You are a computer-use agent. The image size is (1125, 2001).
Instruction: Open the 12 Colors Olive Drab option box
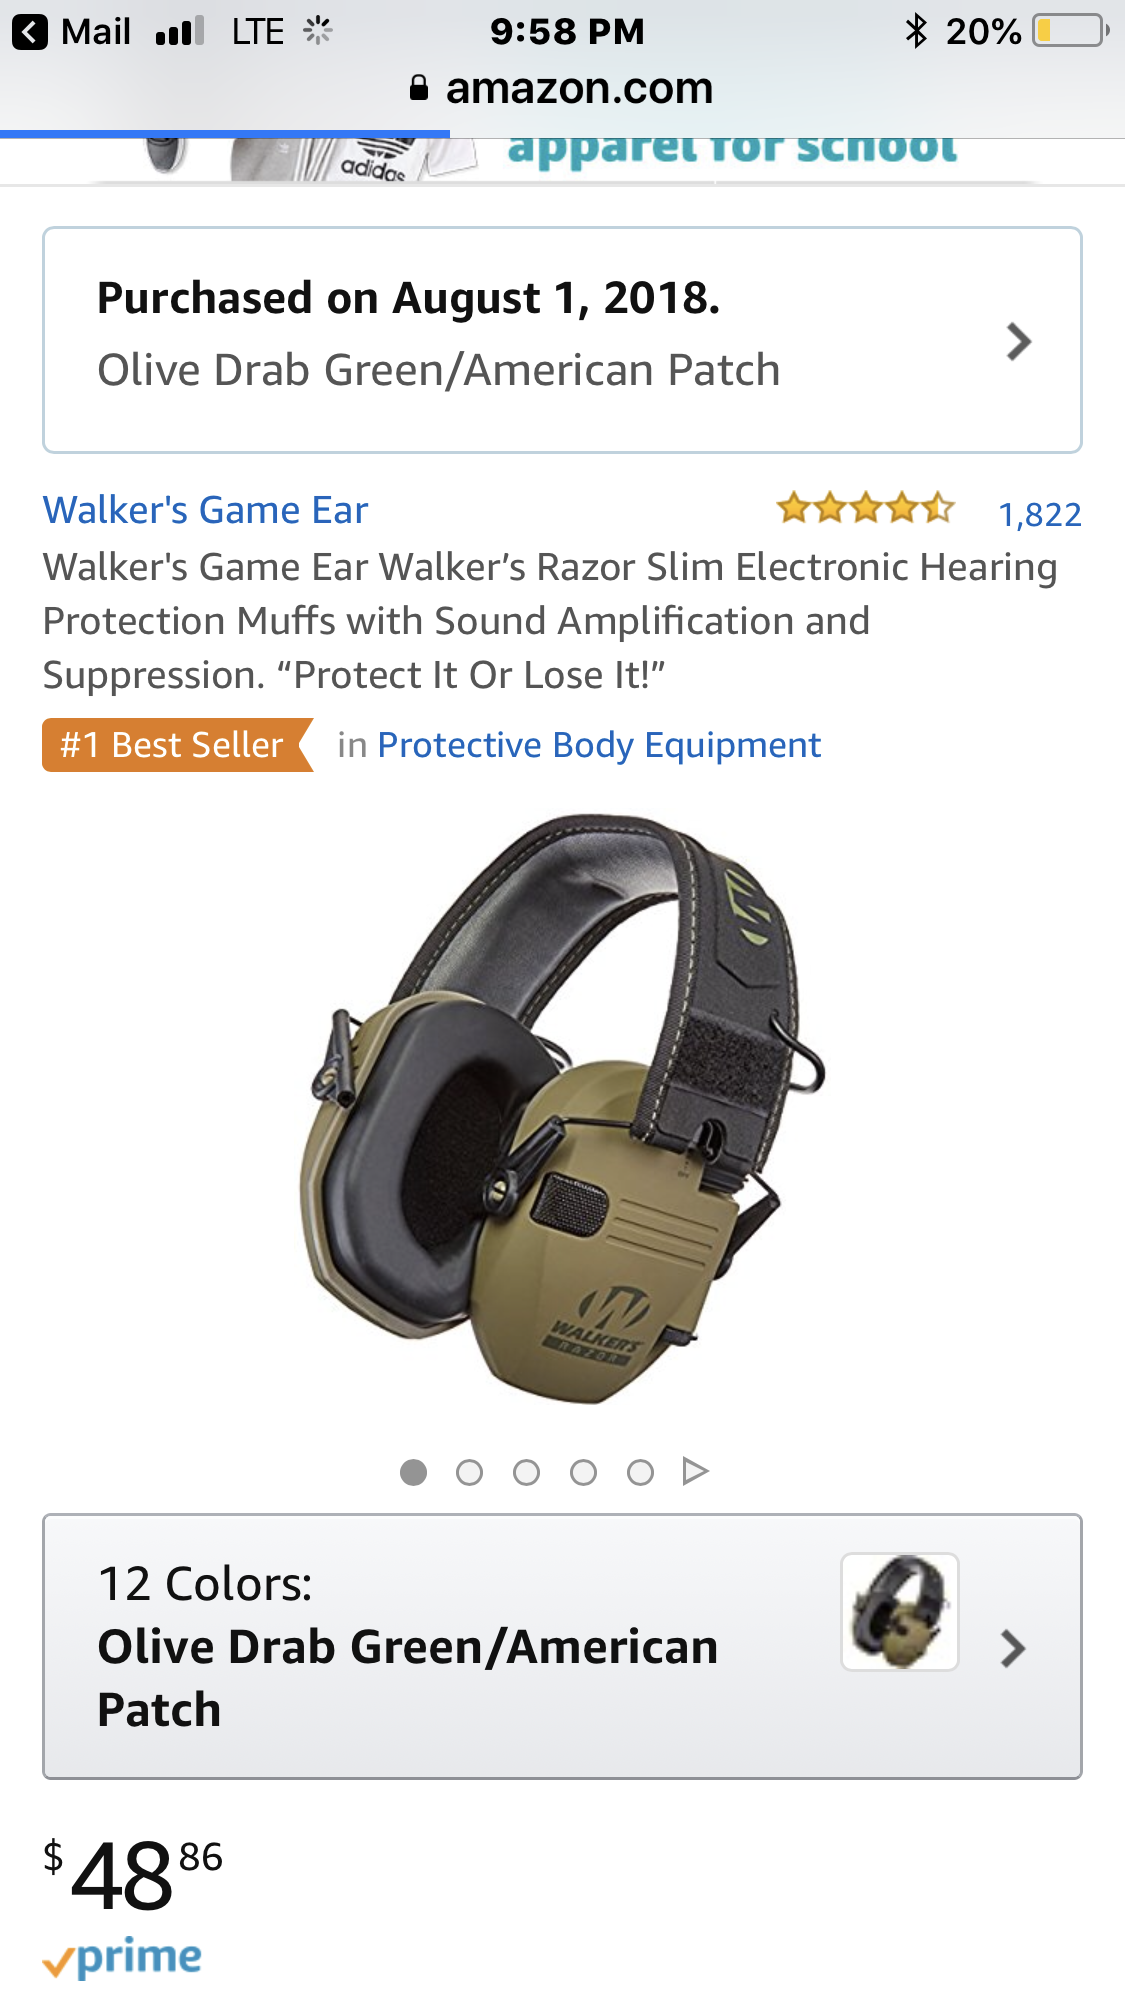562,1646
